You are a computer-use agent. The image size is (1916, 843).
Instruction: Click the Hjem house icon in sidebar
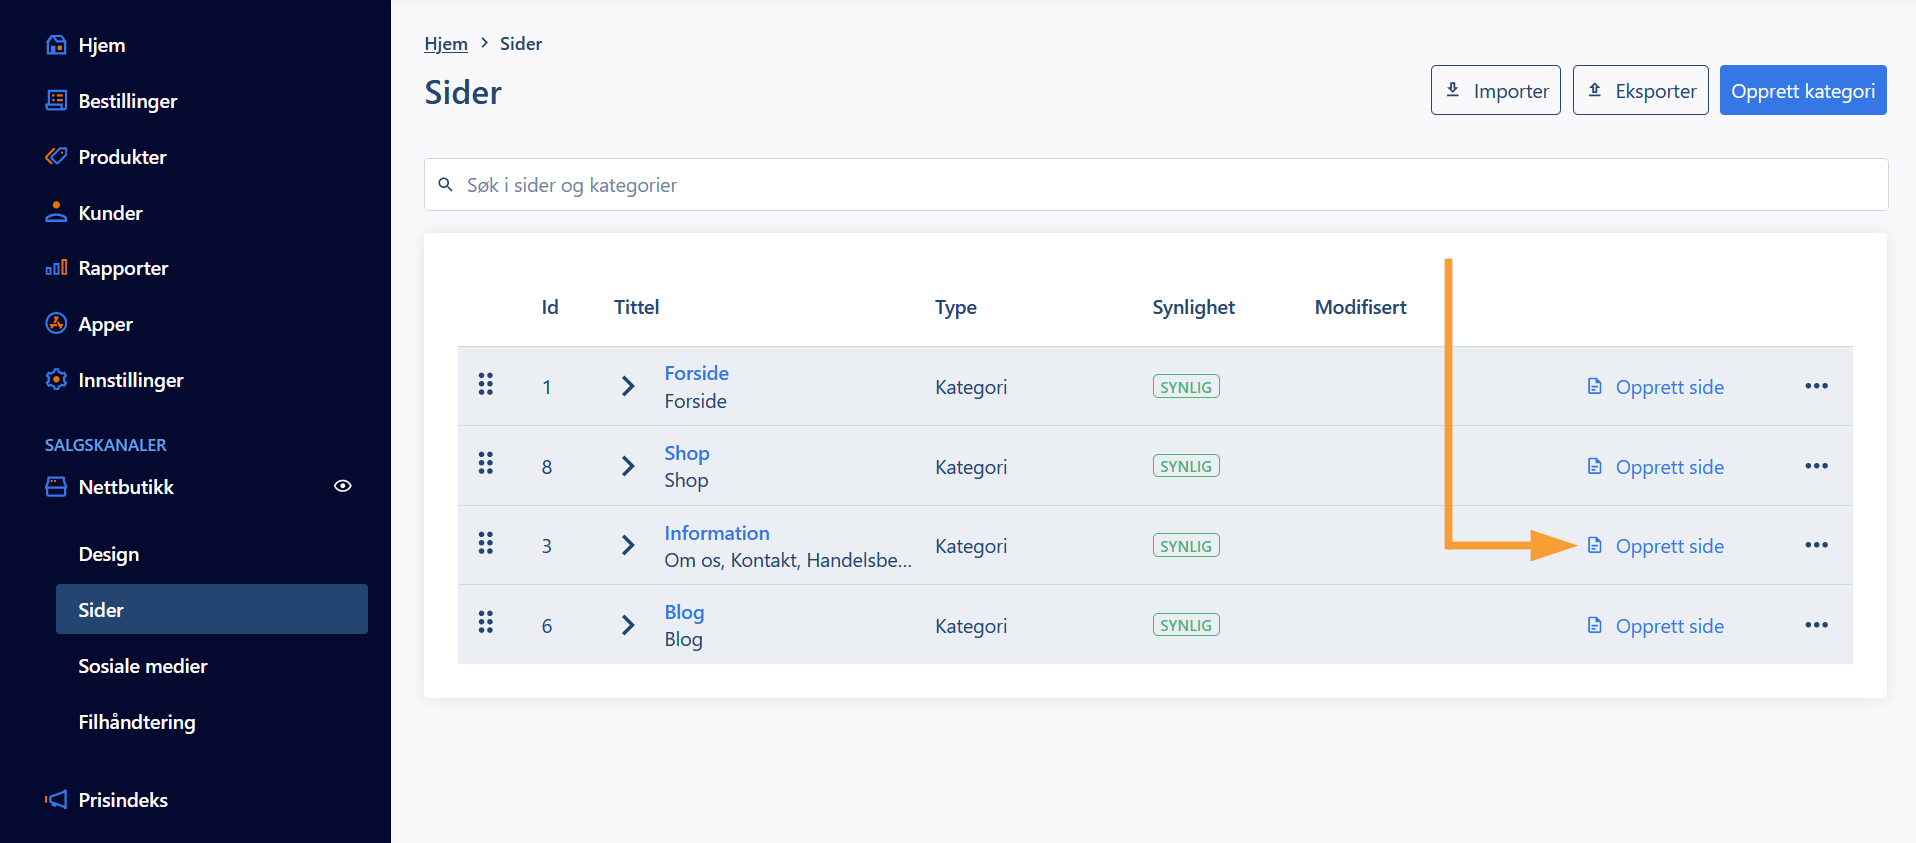click(56, 45)
